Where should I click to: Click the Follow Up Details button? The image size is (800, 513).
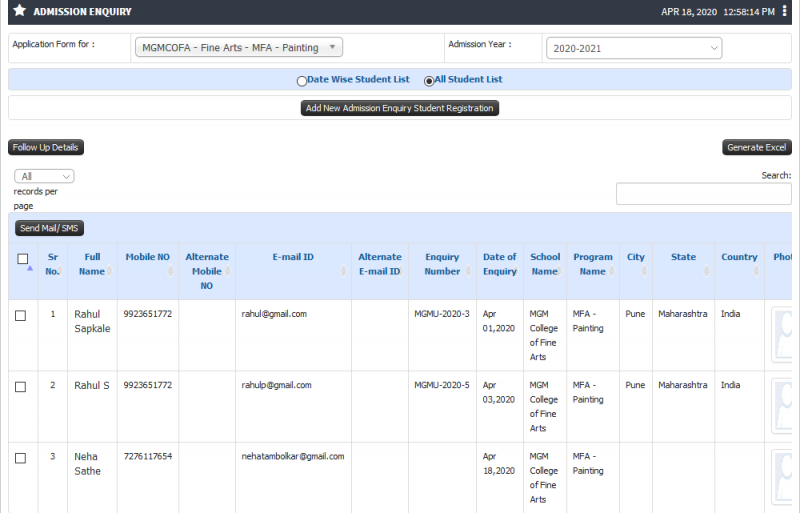click(x=46, y=148)
